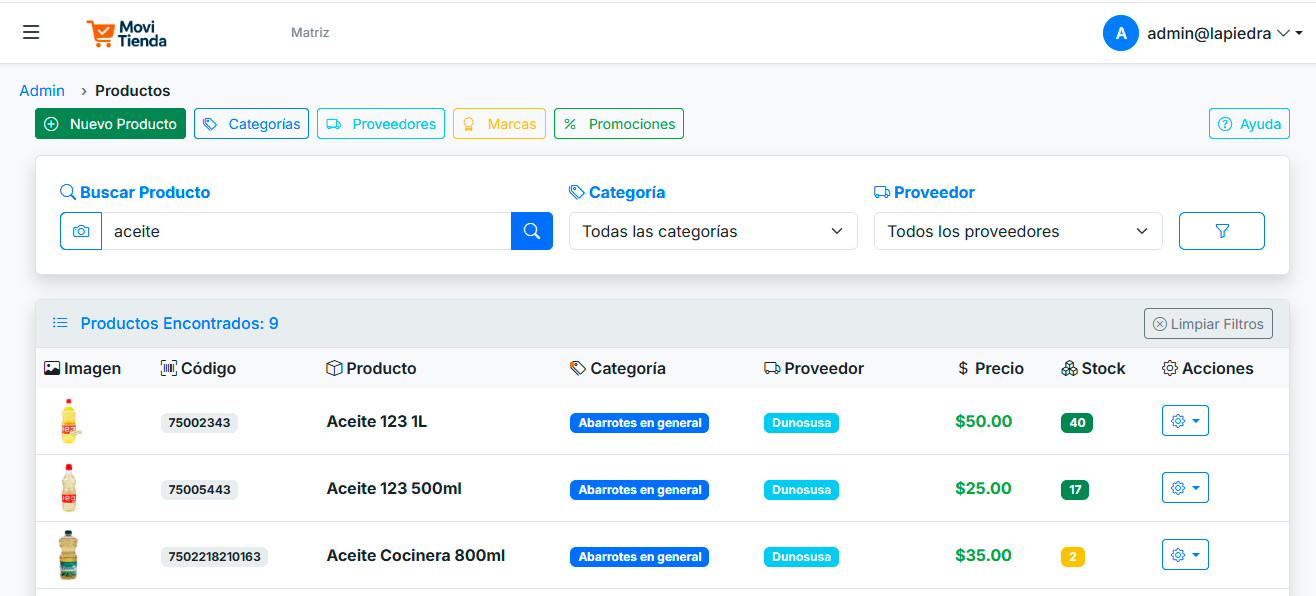
Task: Expand the actions dropdown for Aceite 123 500ml
Action: (x=1197, y=487)
